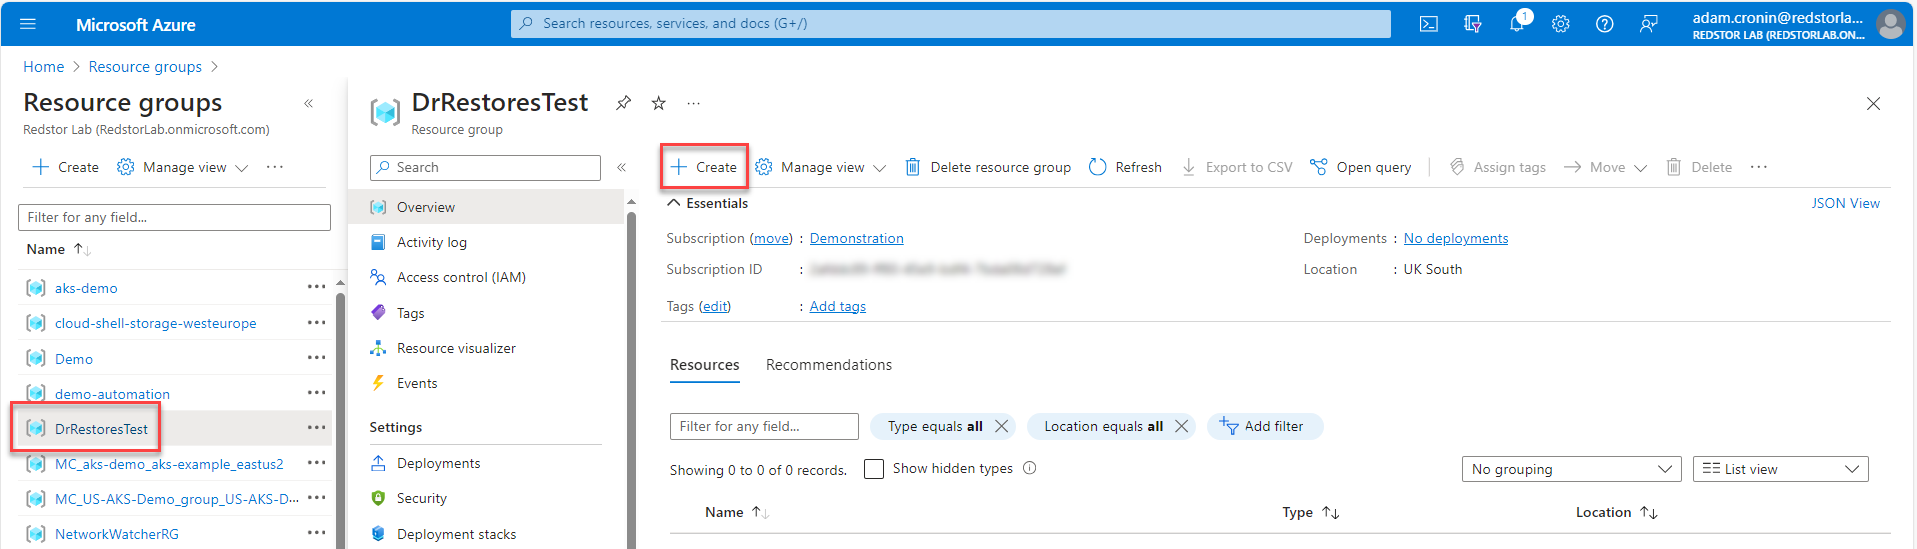The width and height of the screenshot is (1917, 549).
Task: Click Delete resource group
Action: (988, 167)
